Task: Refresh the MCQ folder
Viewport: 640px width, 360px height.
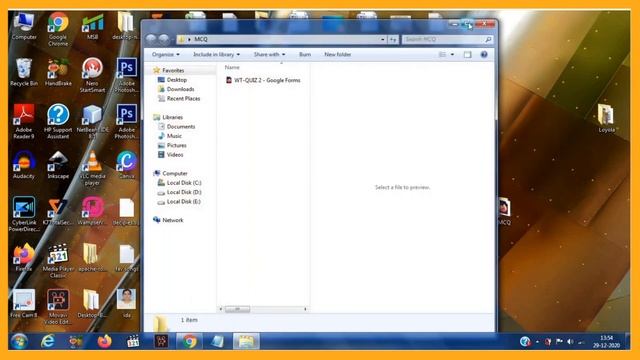Action: coord(393,39)
